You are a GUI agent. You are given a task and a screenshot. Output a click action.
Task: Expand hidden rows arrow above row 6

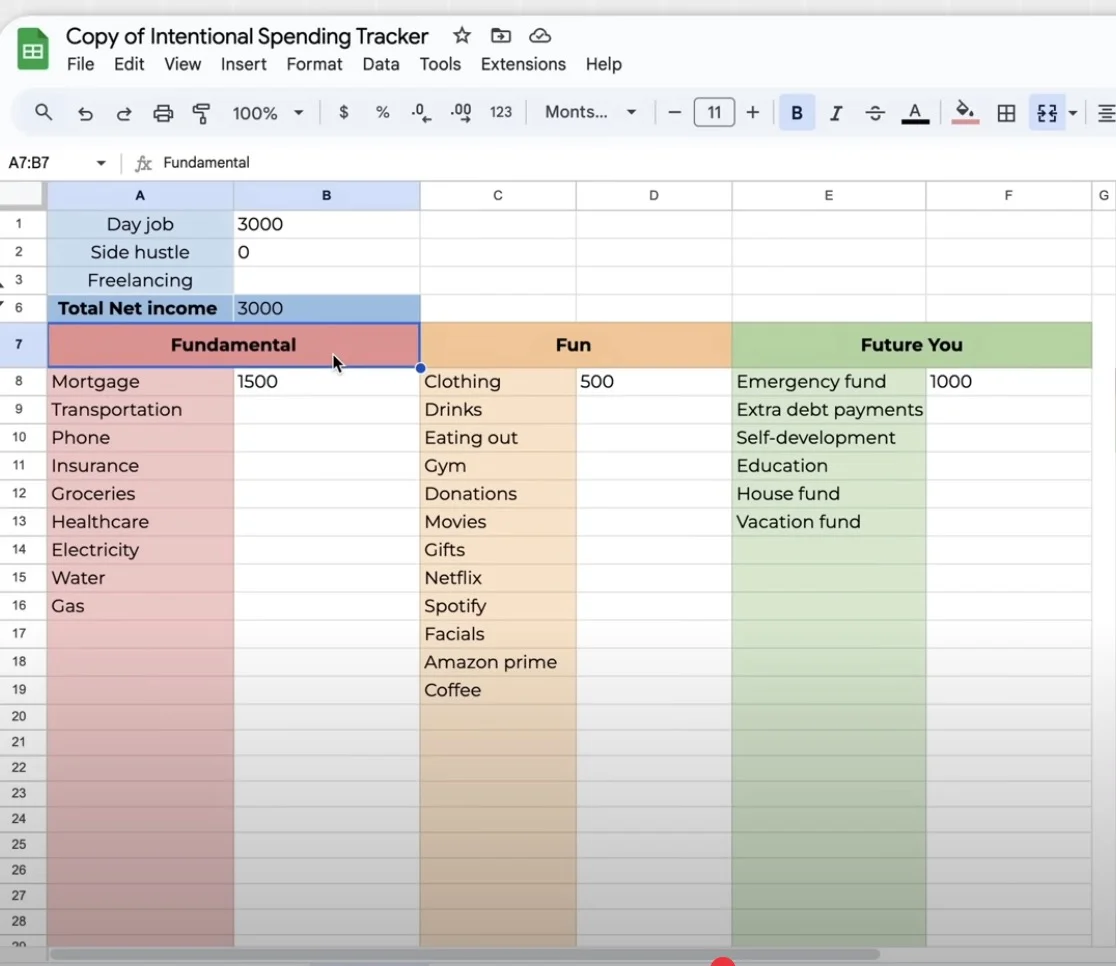pyautogui.click(x=1, y=304)
